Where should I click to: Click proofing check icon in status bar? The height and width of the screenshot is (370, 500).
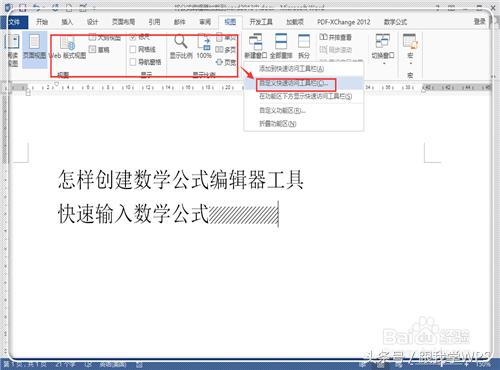pos(88,365)
